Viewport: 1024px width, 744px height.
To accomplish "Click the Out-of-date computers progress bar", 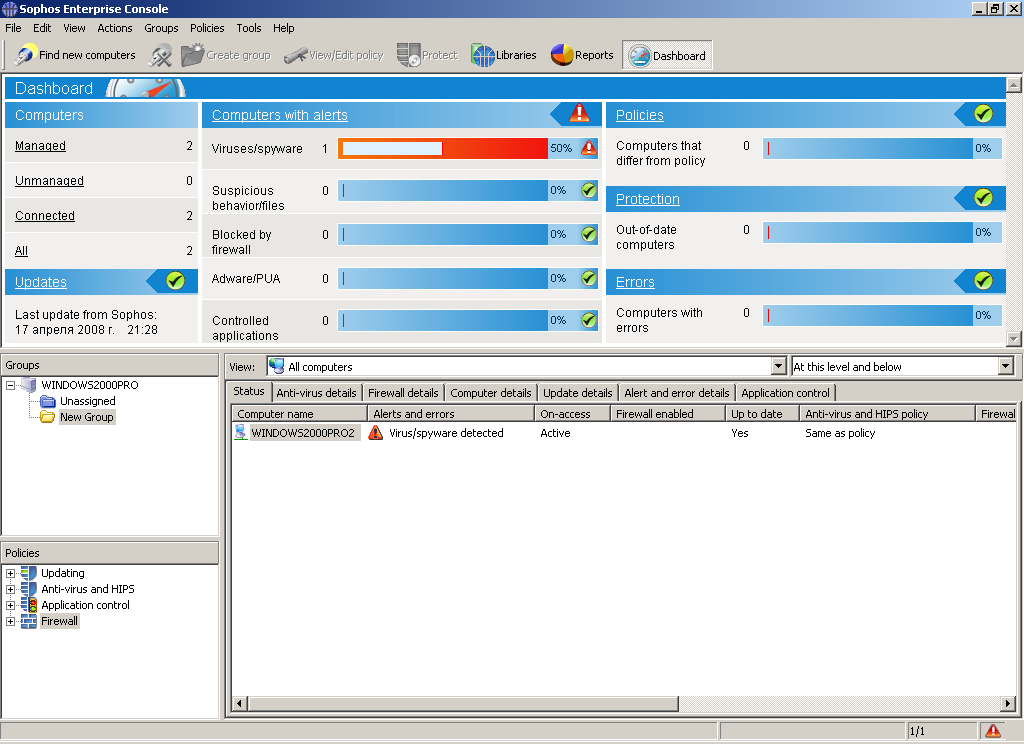I will [867, 232].
